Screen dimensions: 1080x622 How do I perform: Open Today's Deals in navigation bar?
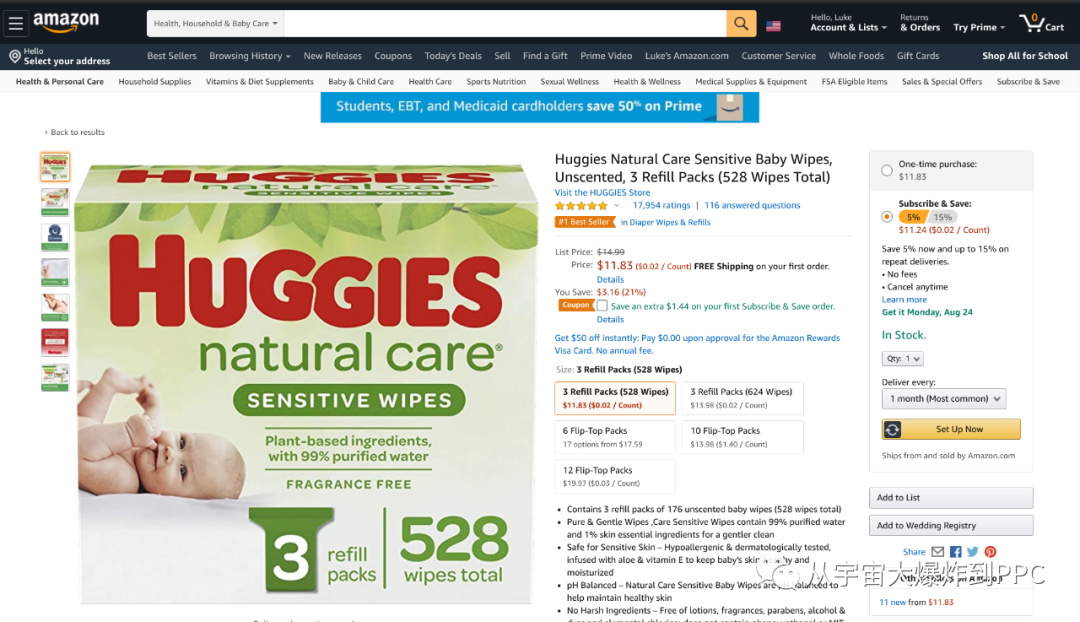click(x=453, y=56)
